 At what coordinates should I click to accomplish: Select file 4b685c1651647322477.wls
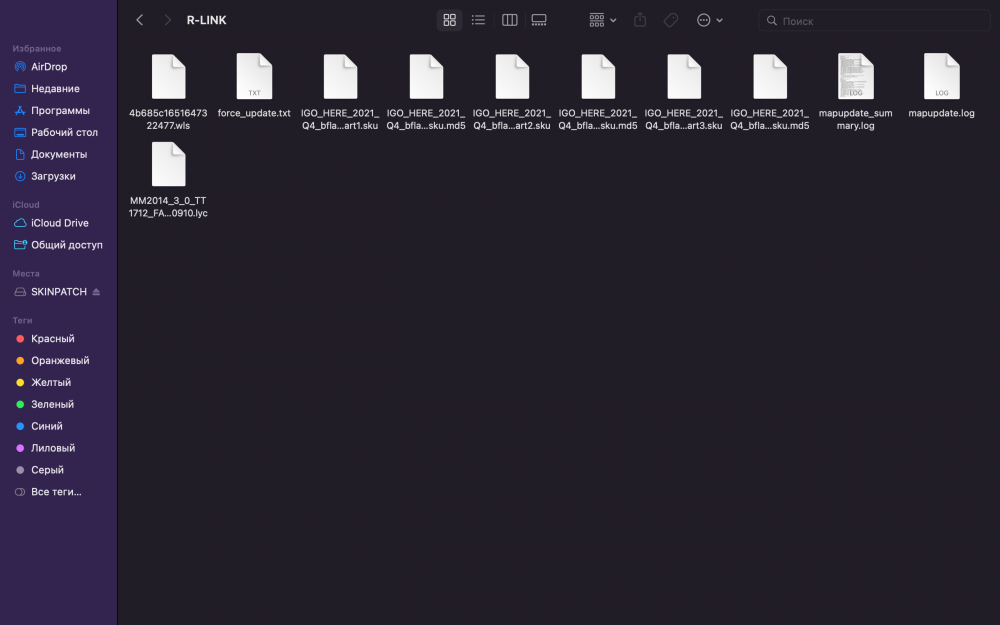[168, 92]
